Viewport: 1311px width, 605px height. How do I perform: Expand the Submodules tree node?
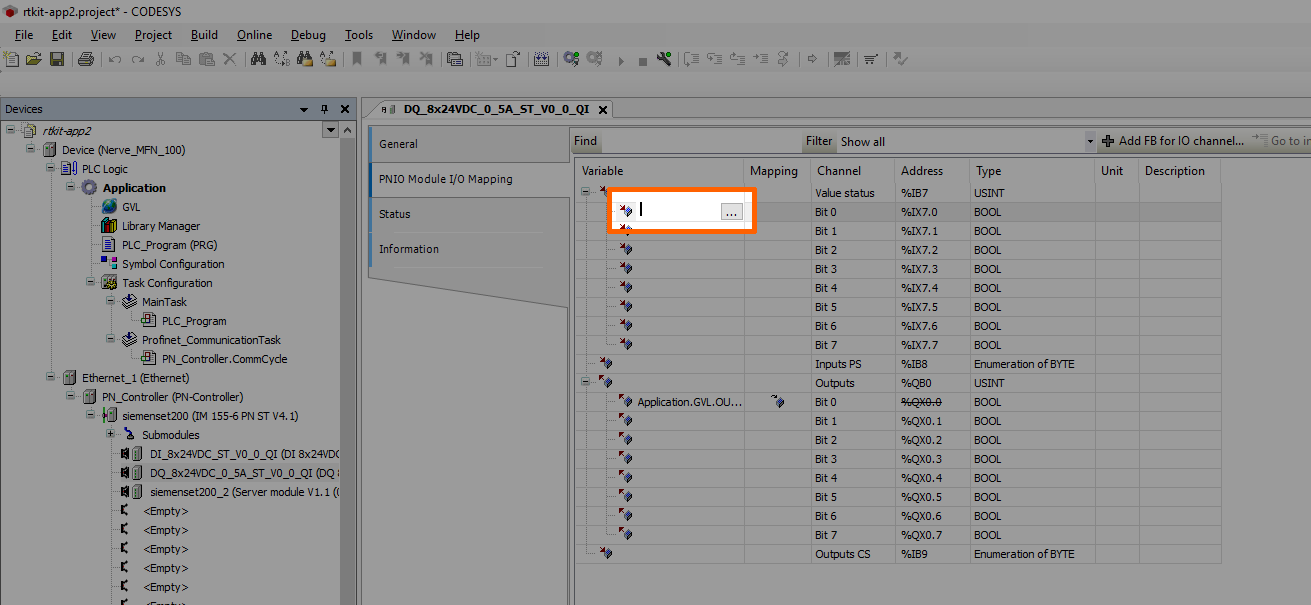[110, 435]
